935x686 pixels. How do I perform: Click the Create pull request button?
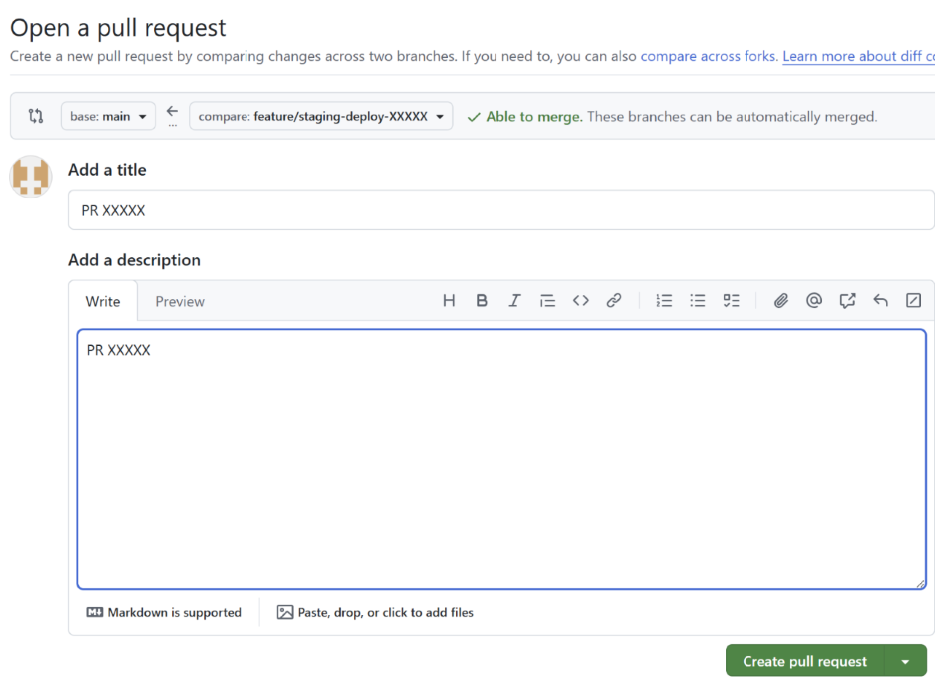(x=804, y=661)
